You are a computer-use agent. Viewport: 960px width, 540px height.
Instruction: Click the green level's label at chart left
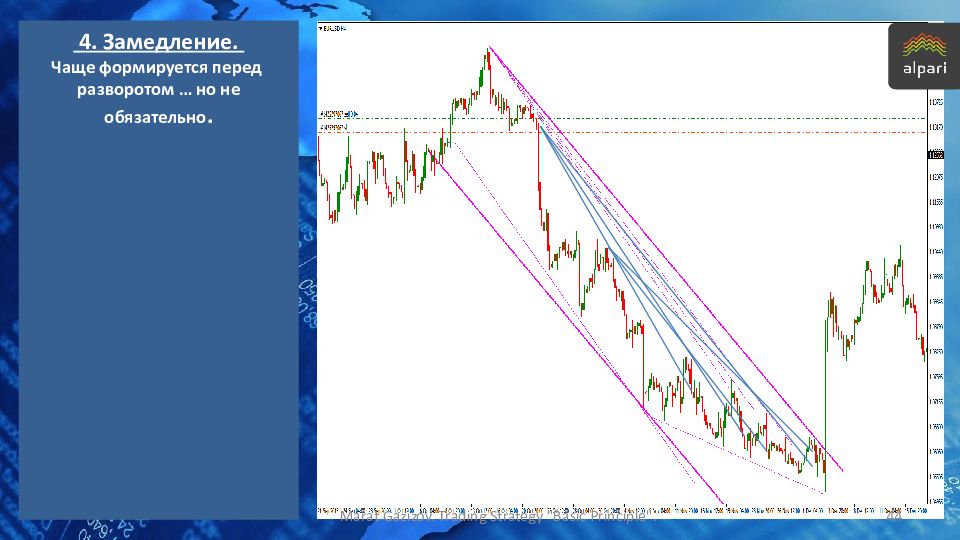334,114
